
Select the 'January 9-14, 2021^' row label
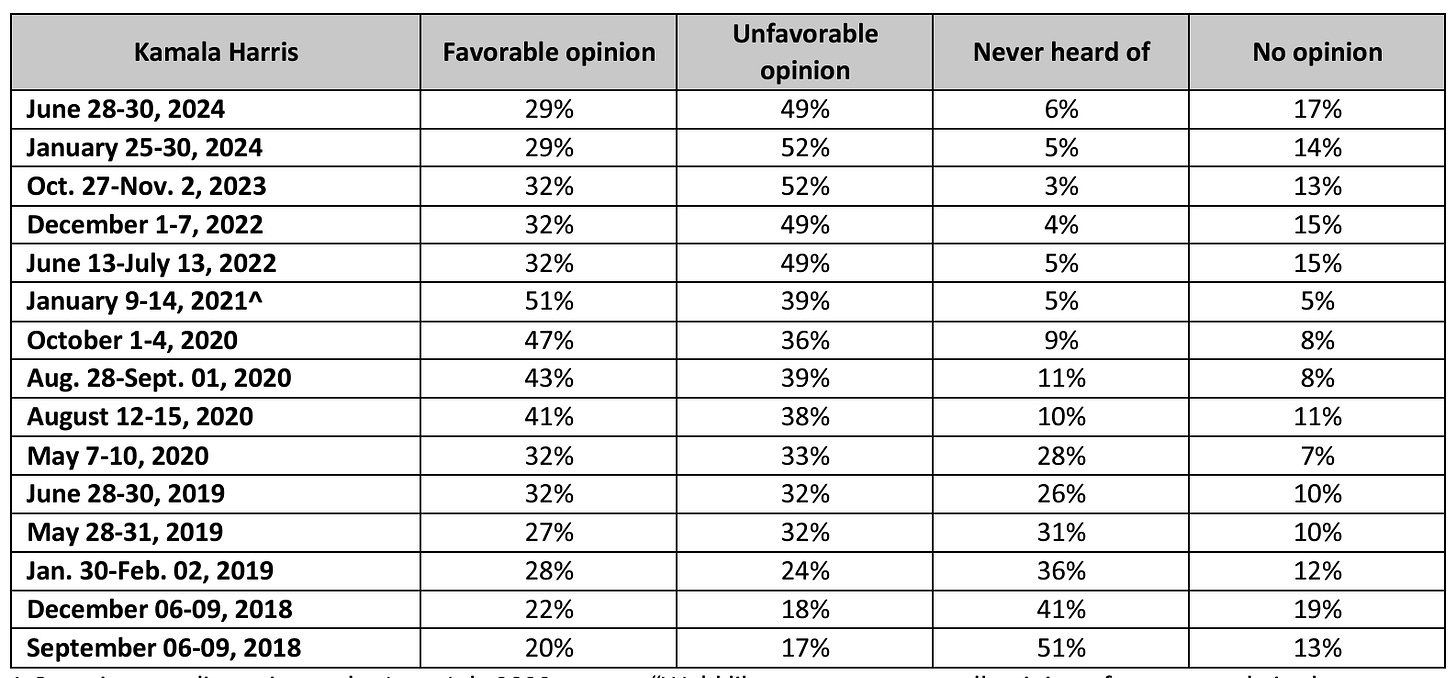143,302
